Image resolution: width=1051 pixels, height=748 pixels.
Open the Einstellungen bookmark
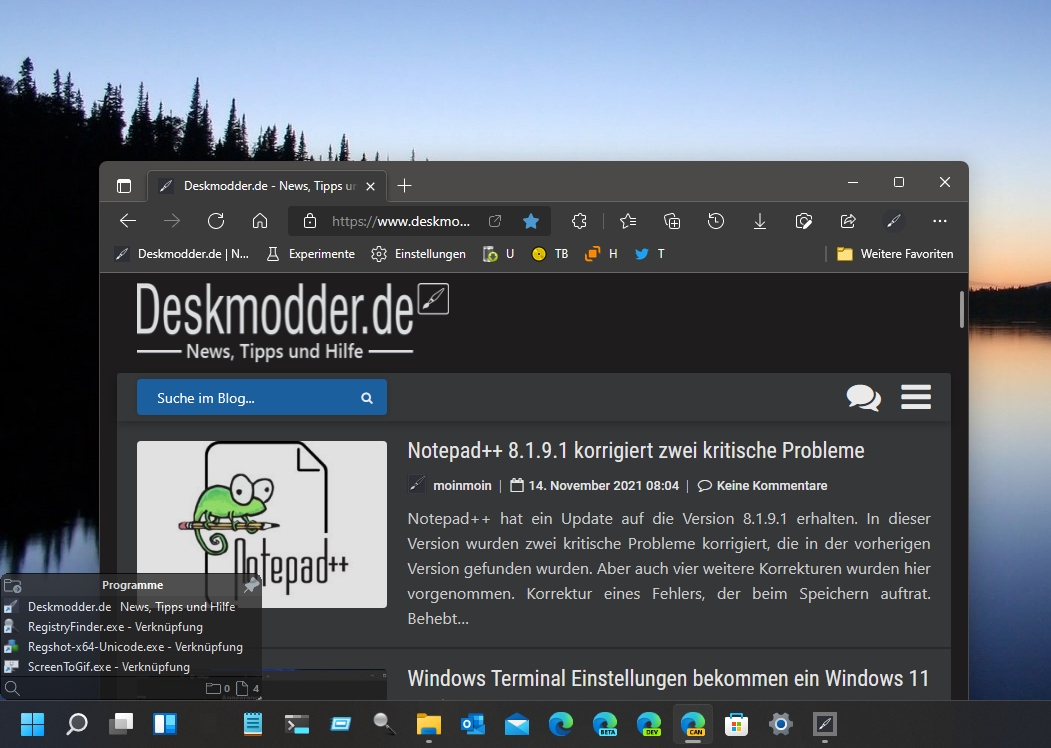click(418, 254)
